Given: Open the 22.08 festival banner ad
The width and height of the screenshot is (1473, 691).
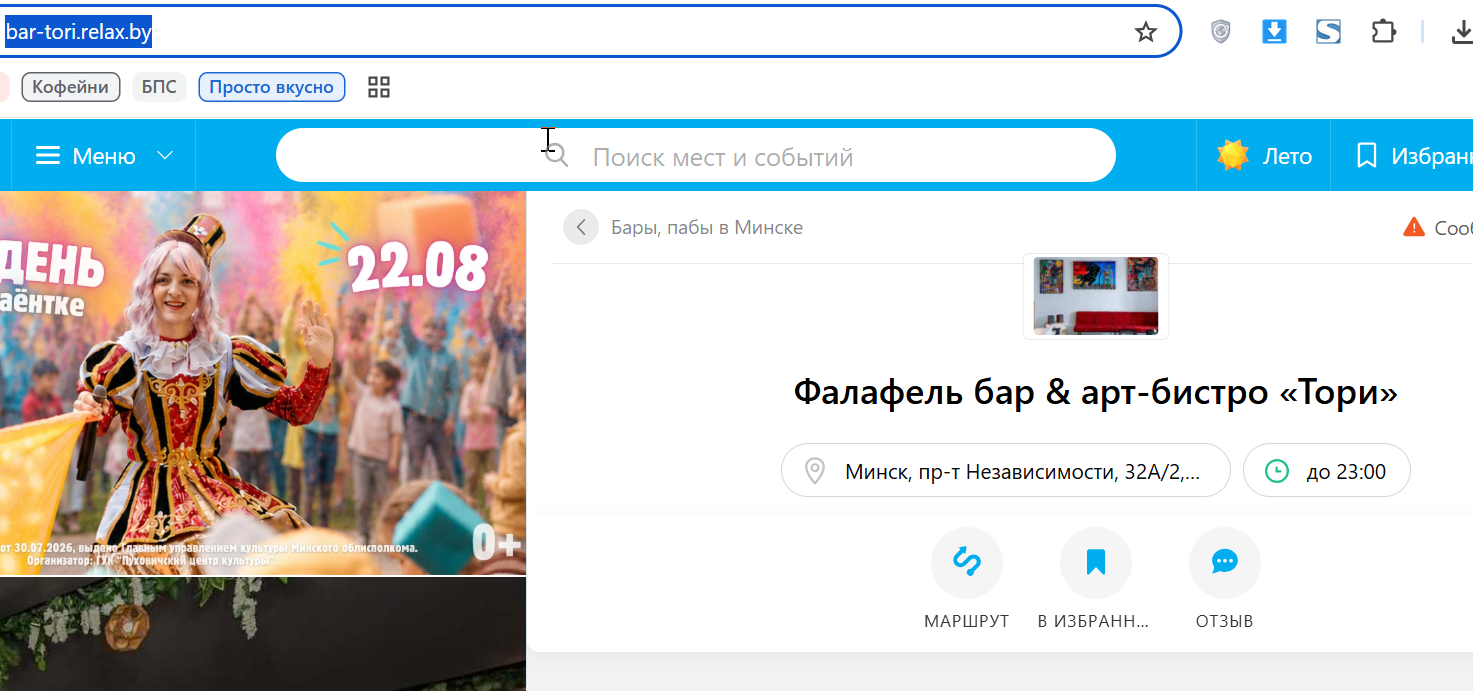Looking at the screenshot, I should click(263, 383).
